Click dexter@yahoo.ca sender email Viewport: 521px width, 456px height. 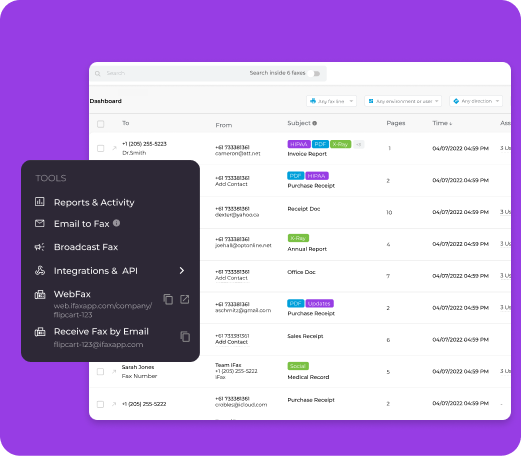[237, 215]
